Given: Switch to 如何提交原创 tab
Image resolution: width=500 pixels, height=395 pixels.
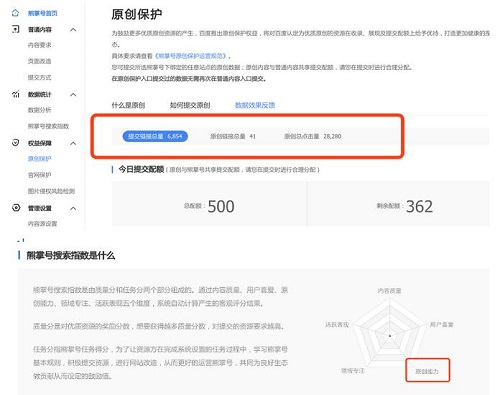Looking at the screenshot, I should [x=190, y=105].
